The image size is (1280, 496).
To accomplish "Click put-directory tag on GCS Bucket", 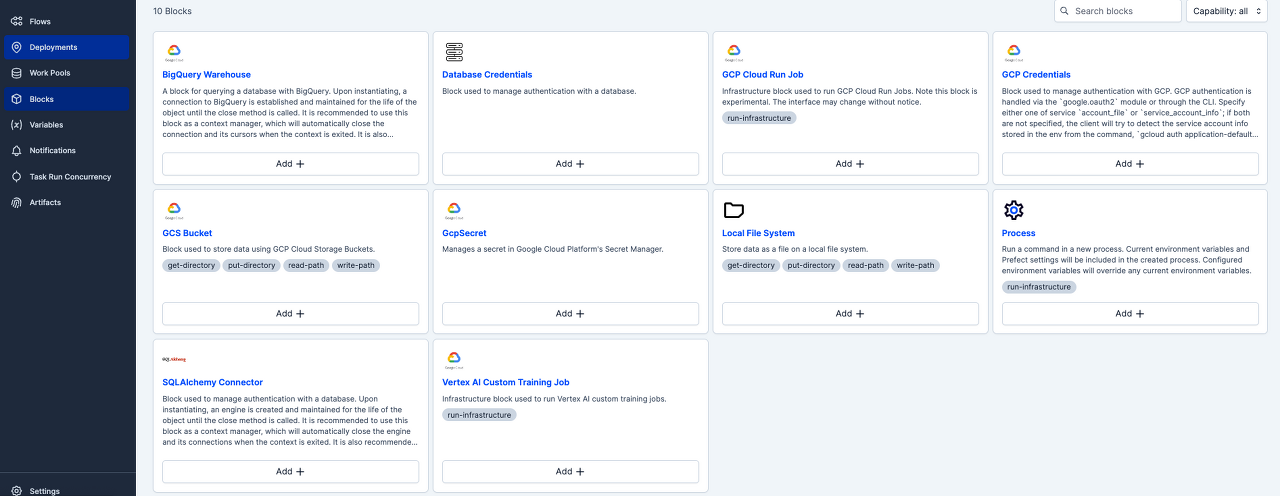I will tap(251, 266).
